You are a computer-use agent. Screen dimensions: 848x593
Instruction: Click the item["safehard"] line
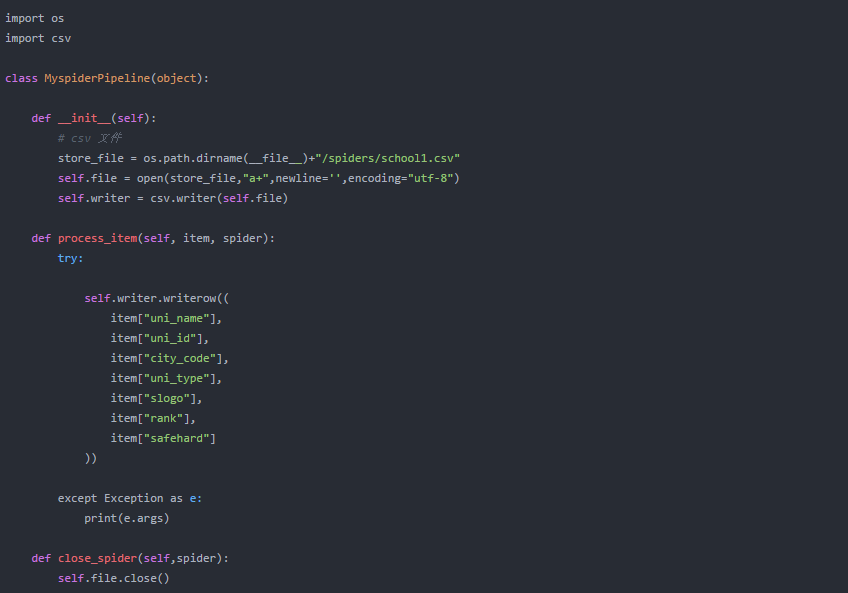tap(163, 439)
